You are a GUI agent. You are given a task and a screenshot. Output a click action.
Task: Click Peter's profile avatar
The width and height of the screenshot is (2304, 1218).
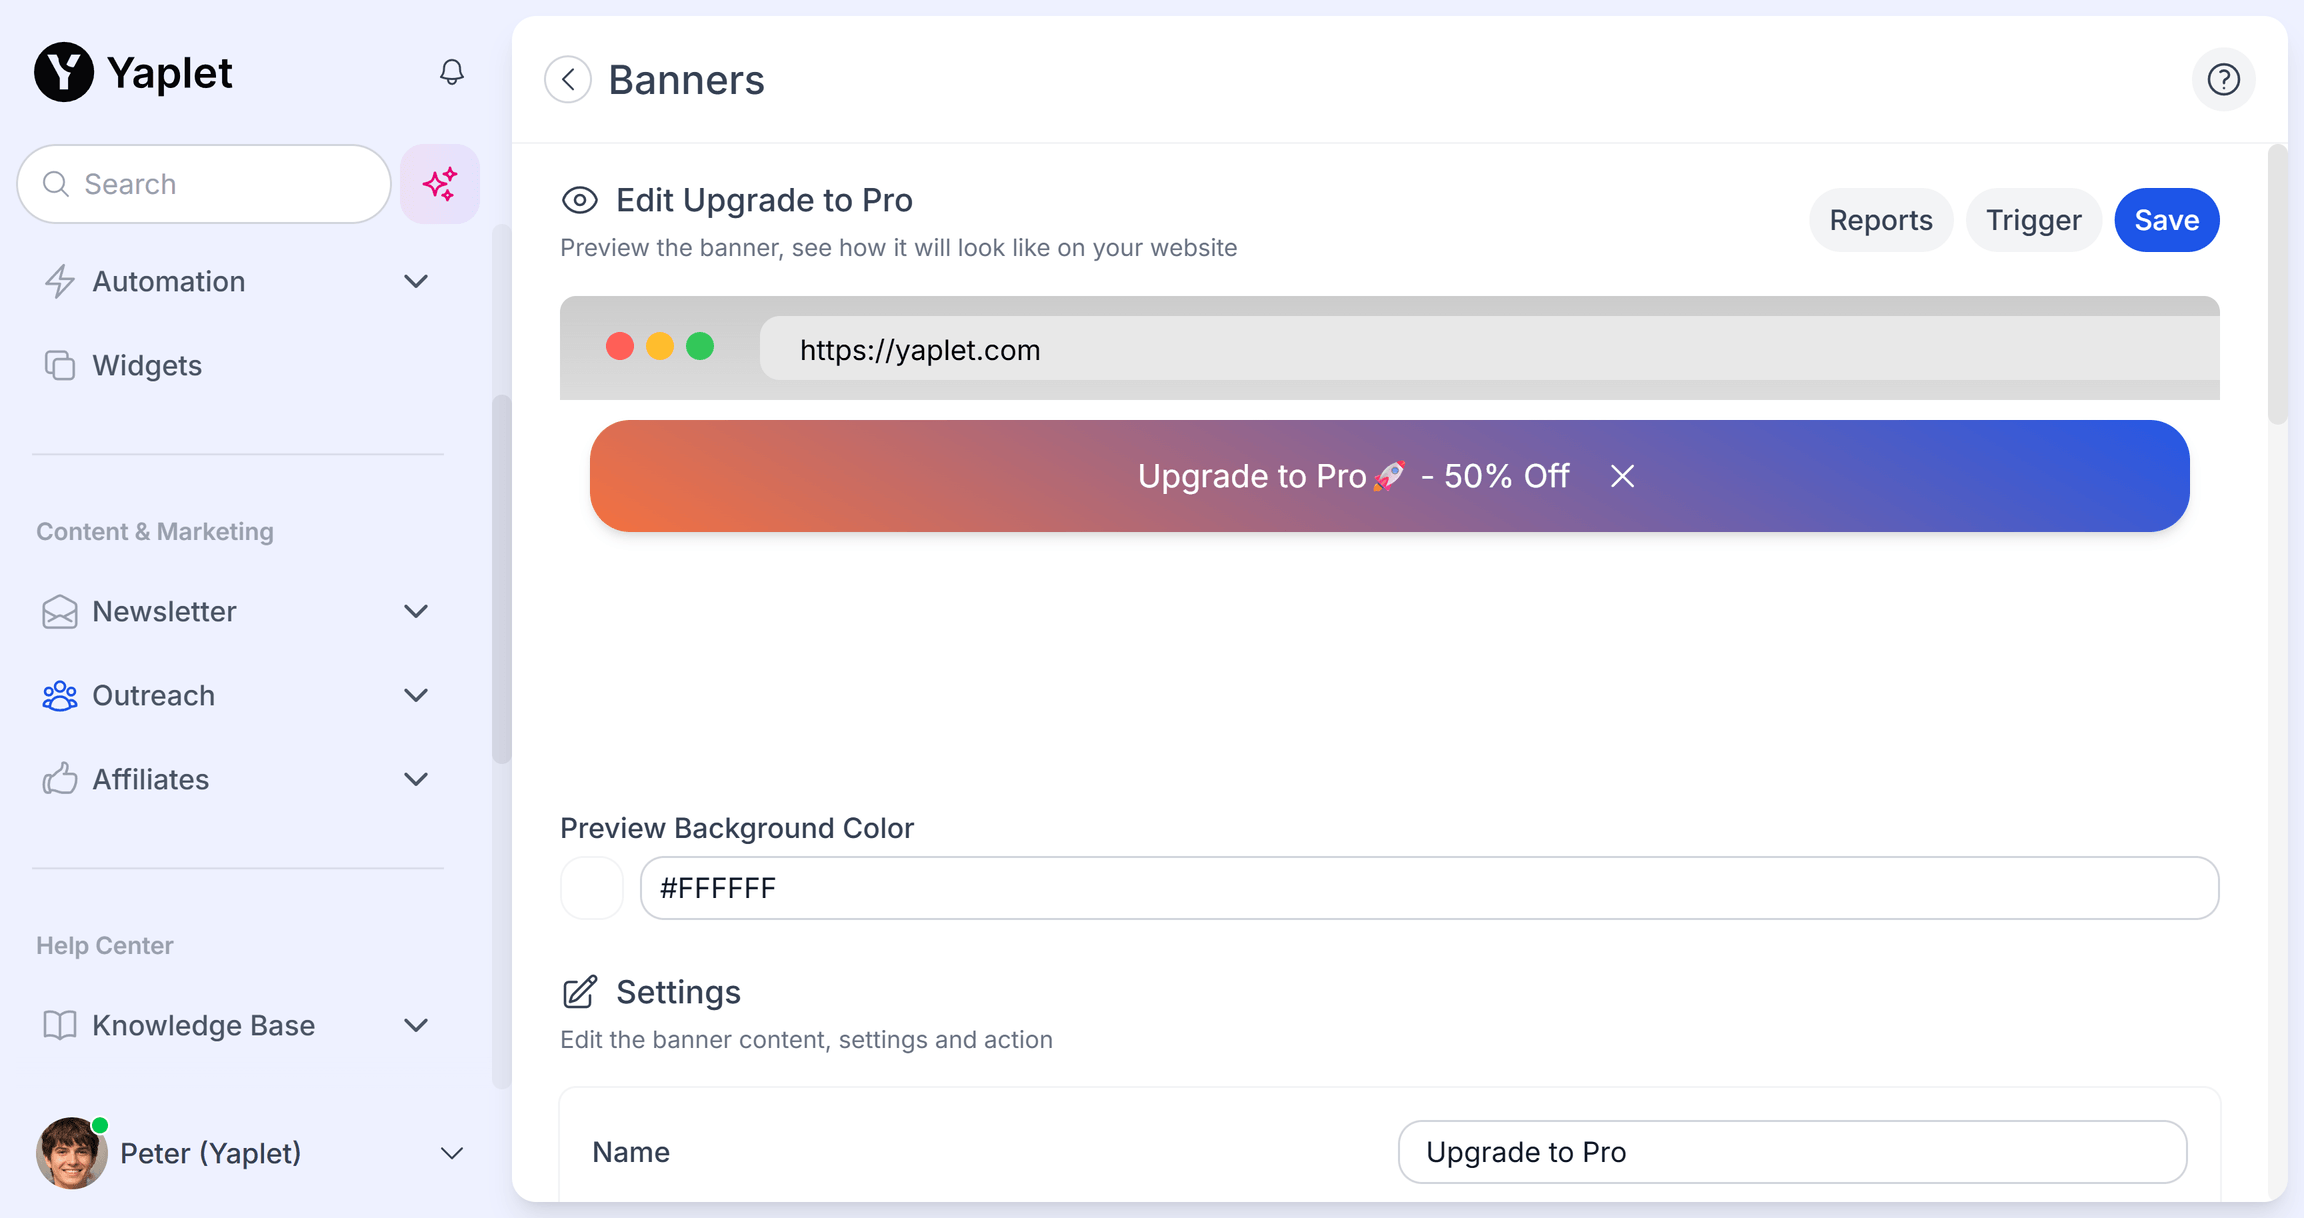pyautogui.click(x=71, y=1153)
